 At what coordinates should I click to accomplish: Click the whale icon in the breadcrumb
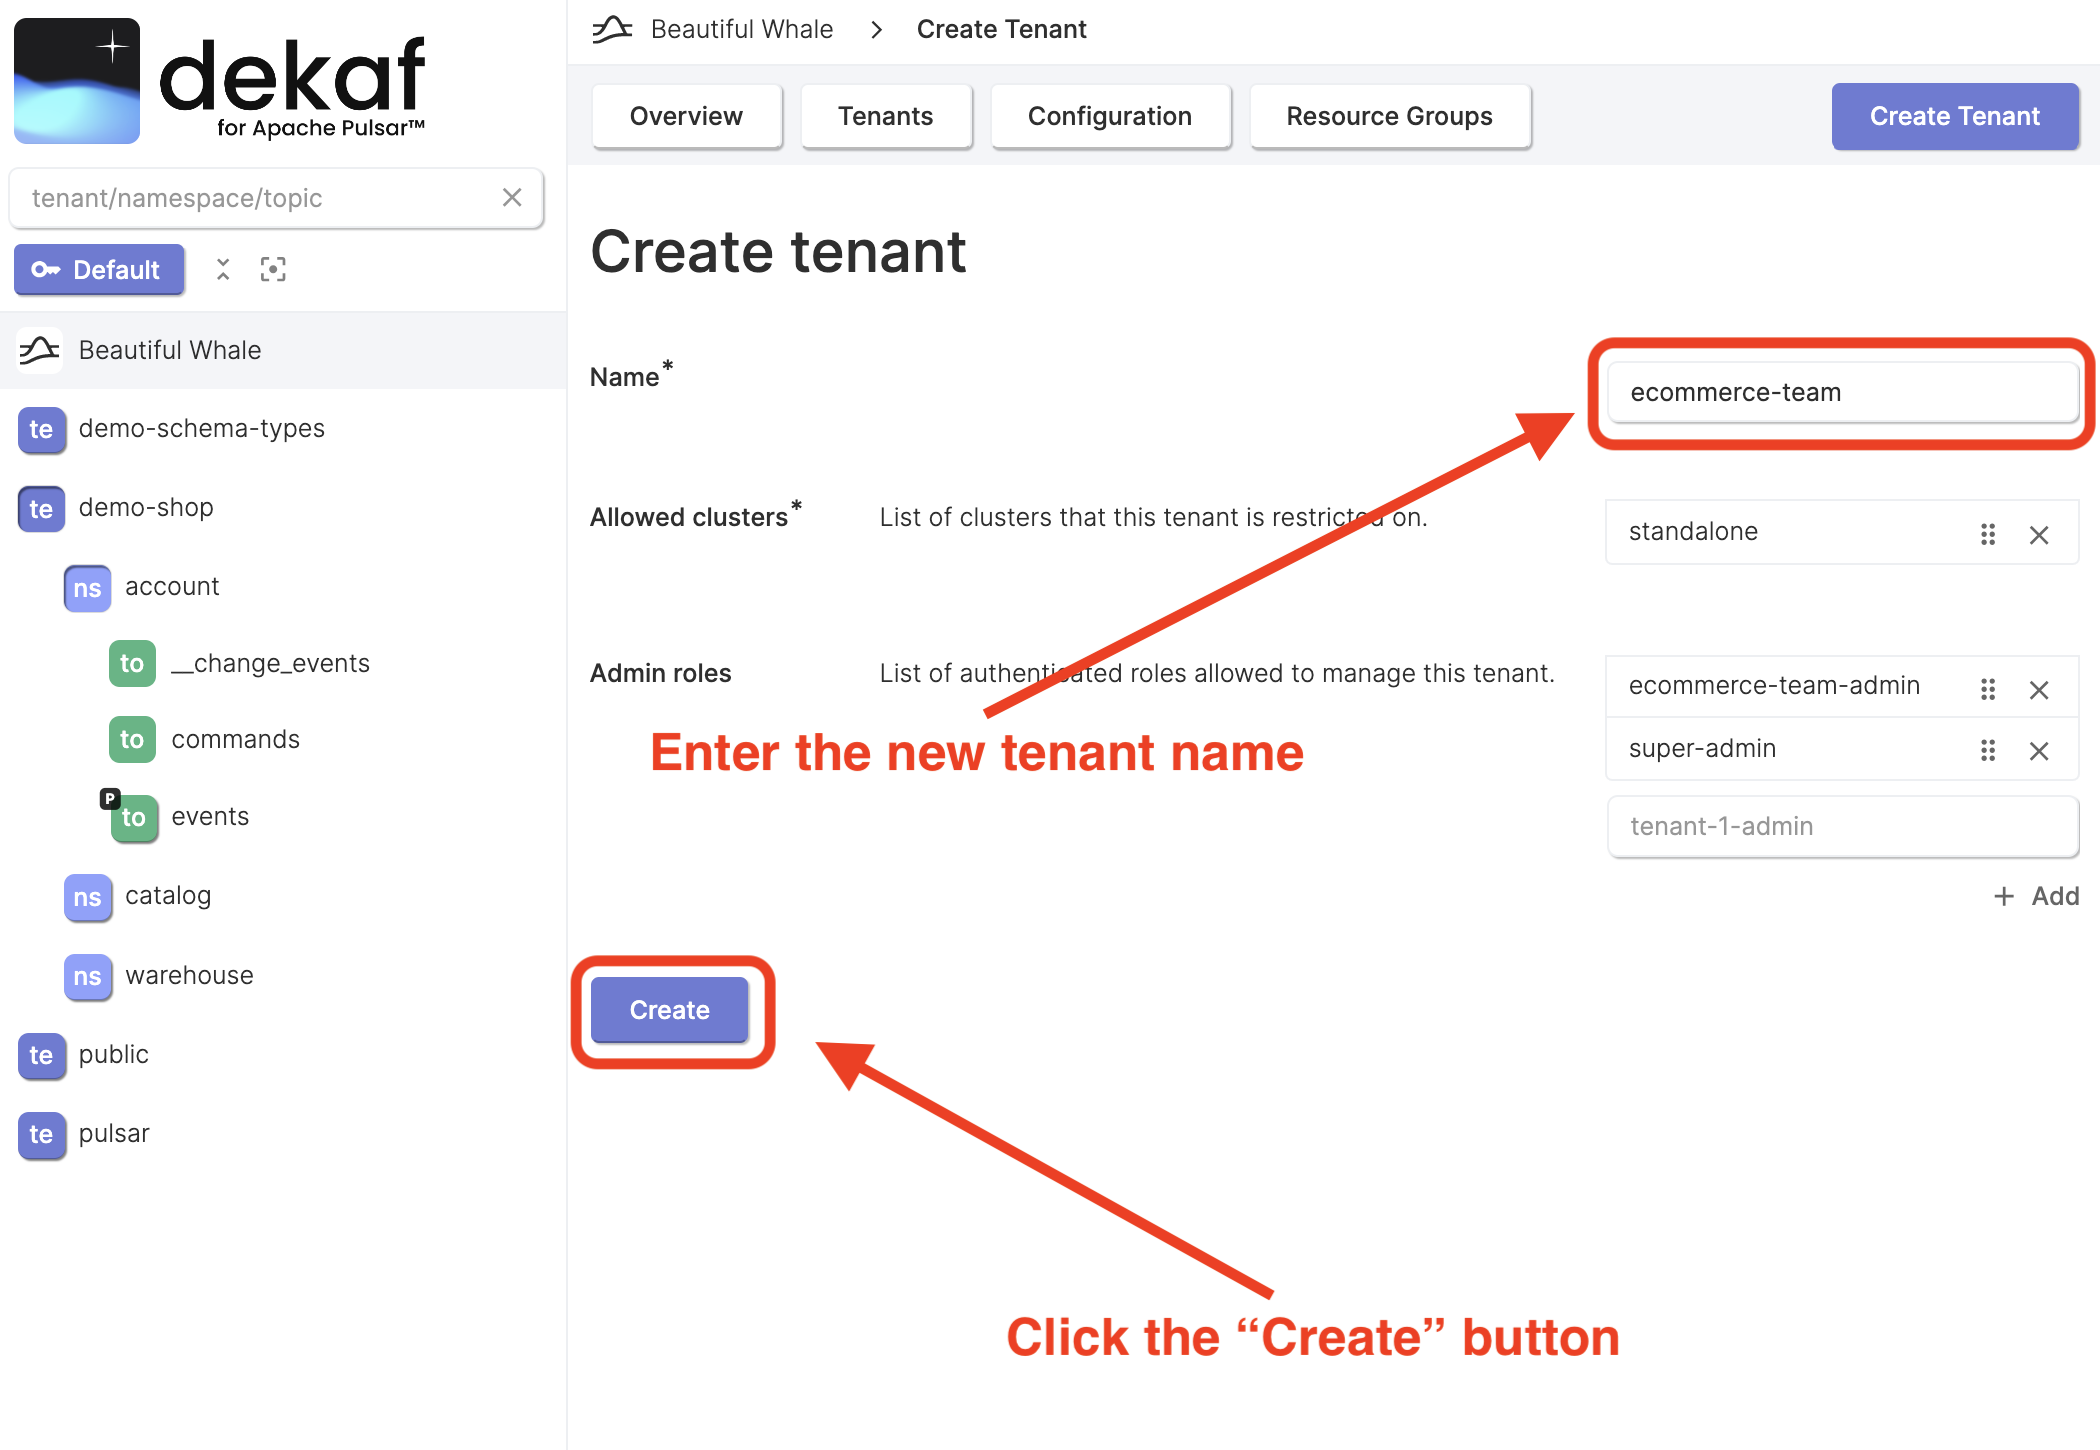[x=612, y=29]
